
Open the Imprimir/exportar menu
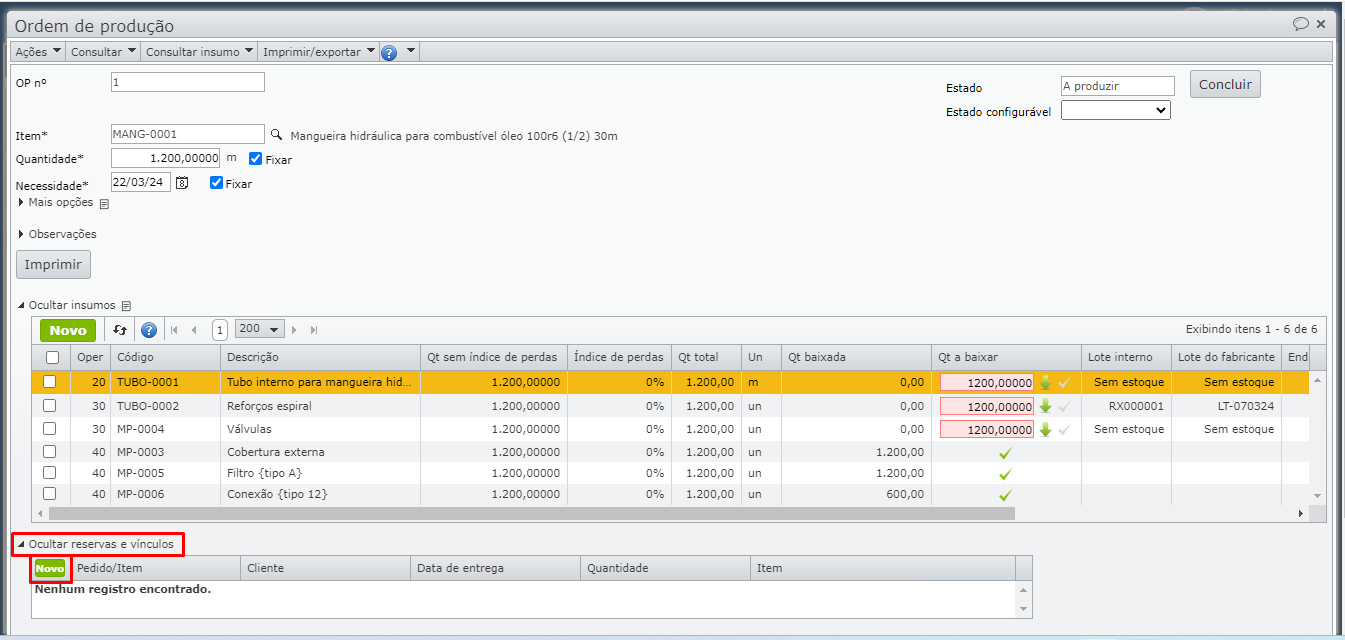[319, 52]
